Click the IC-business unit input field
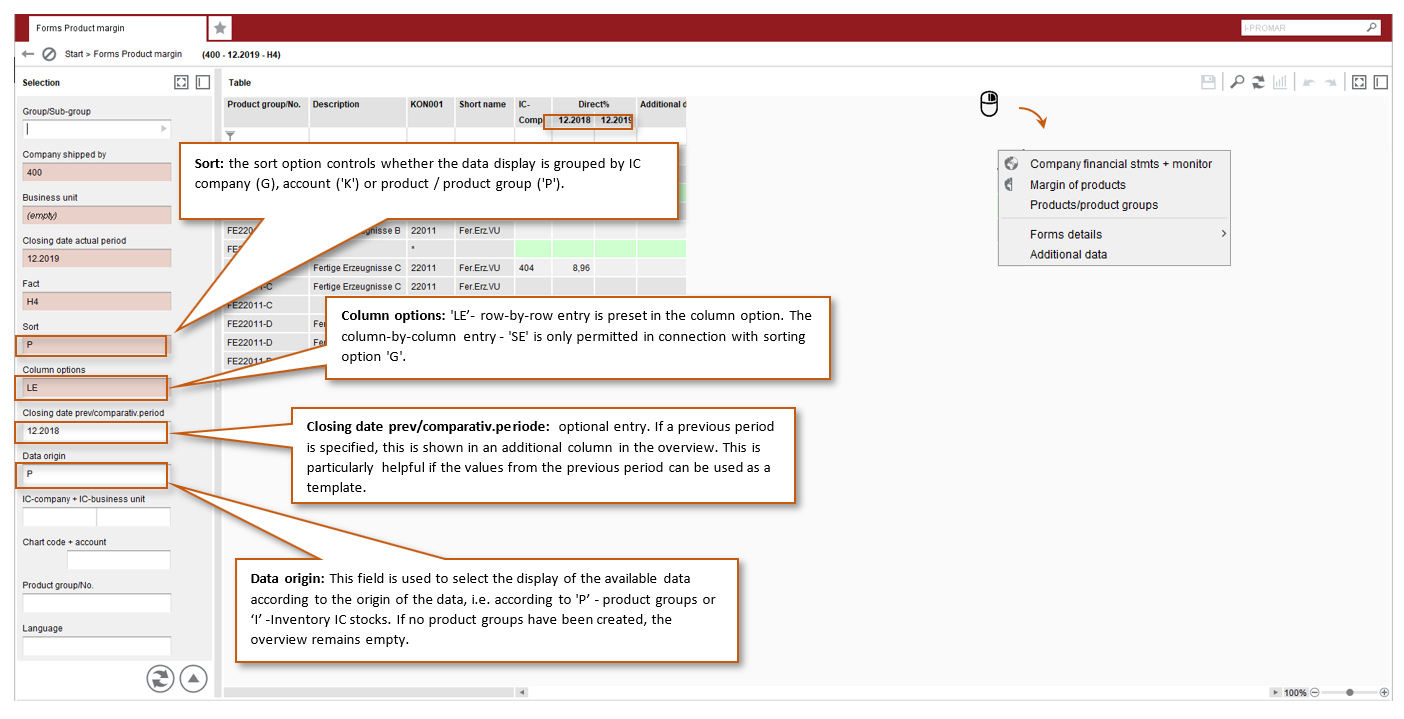This screenshot has width=1404, height=719. click(134, 517)
